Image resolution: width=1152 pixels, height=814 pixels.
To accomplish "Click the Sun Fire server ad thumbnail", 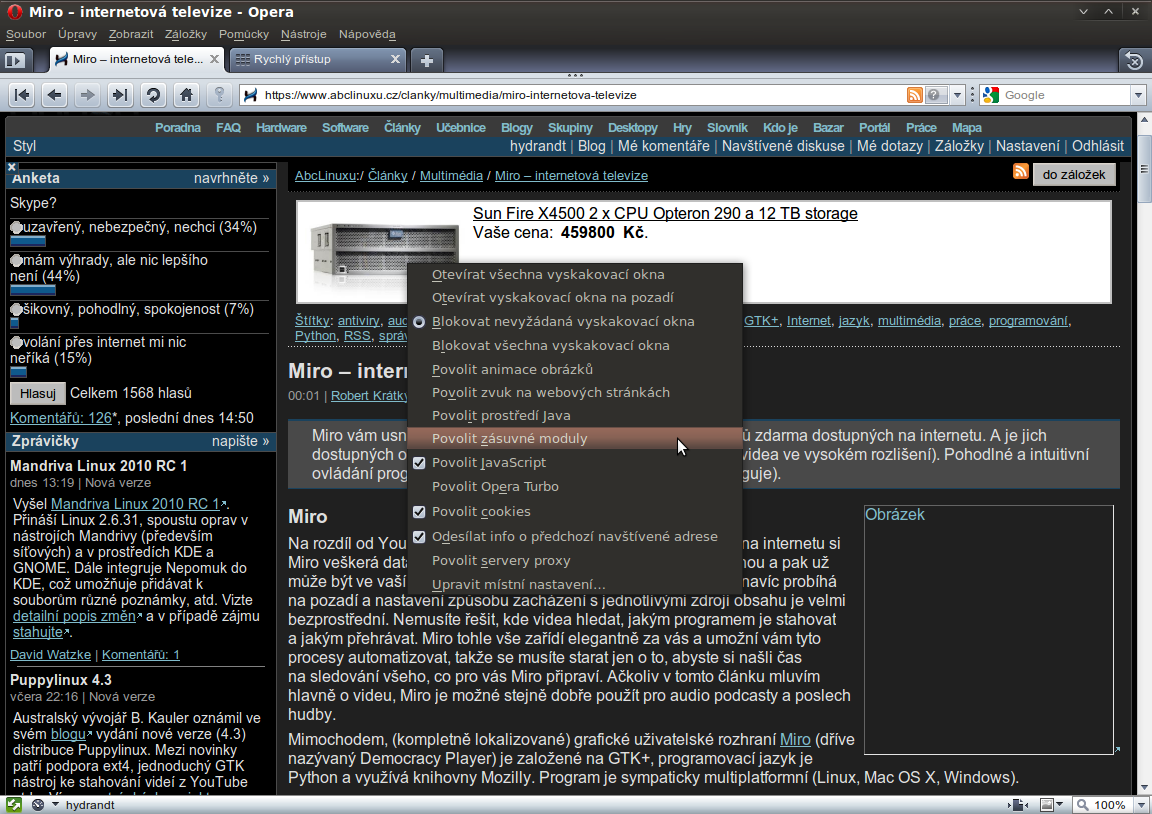I will click(x=384, y=253).
